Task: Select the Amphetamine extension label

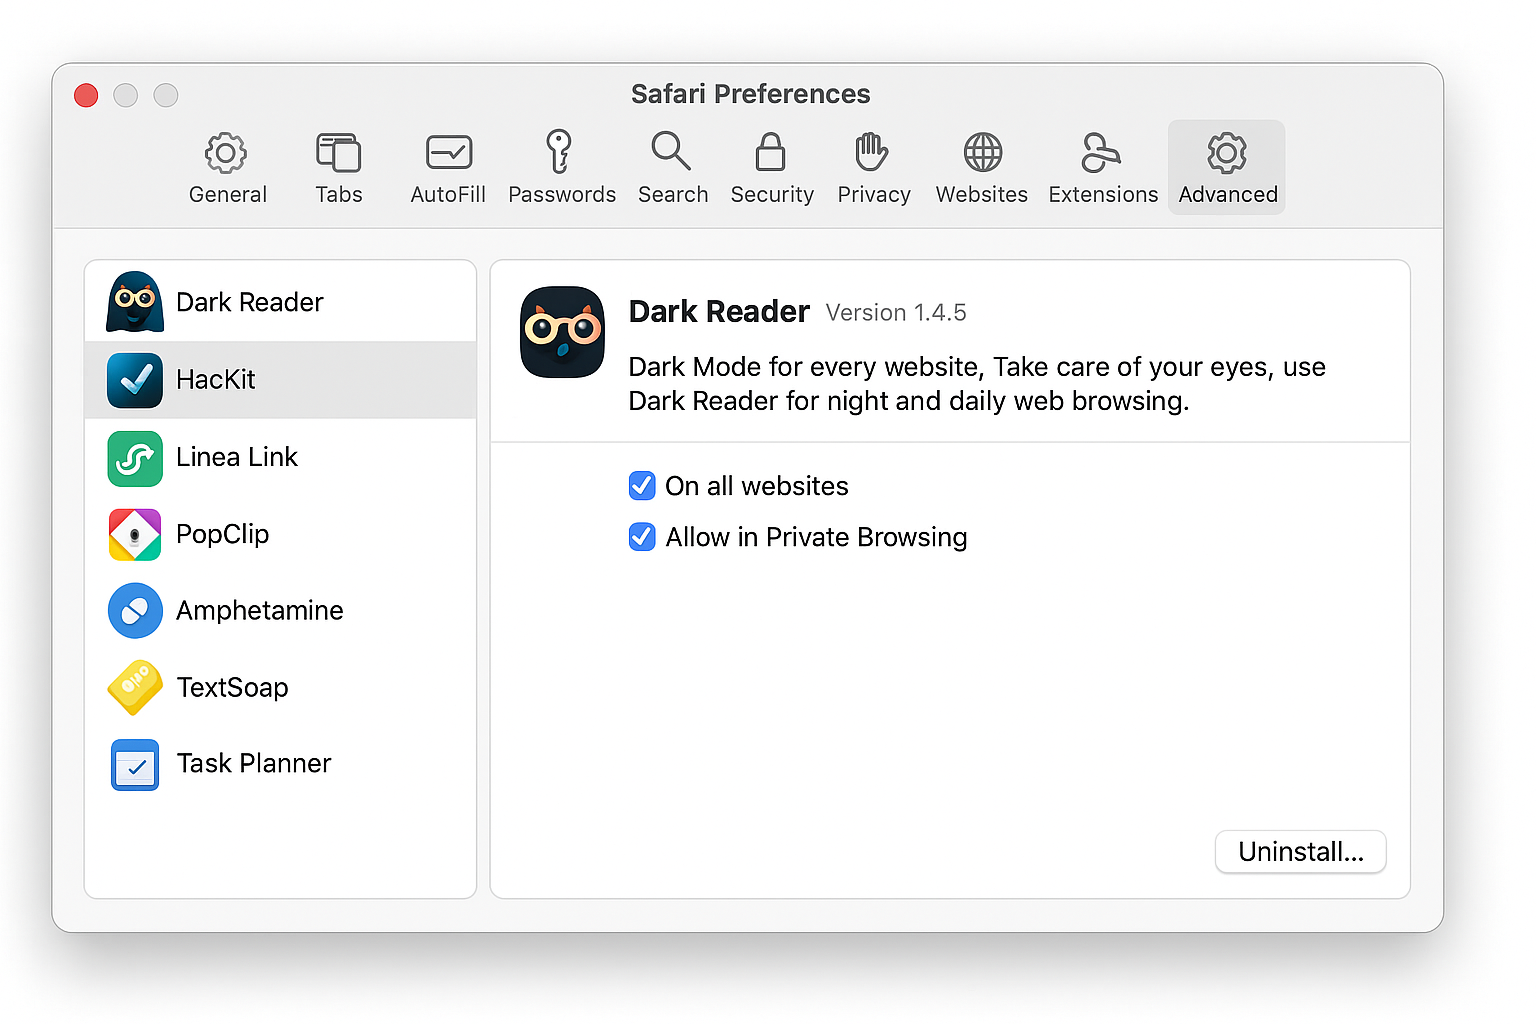Action: 260,611
